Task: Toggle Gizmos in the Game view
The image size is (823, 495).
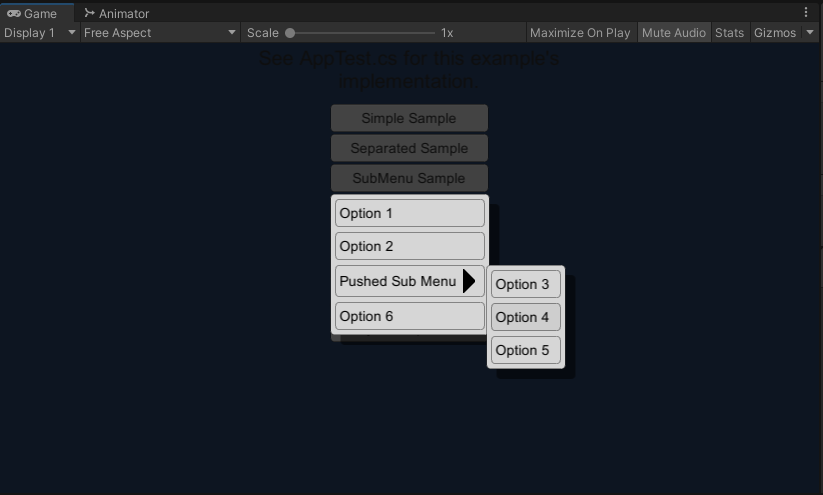Action: tap(775, 33)
